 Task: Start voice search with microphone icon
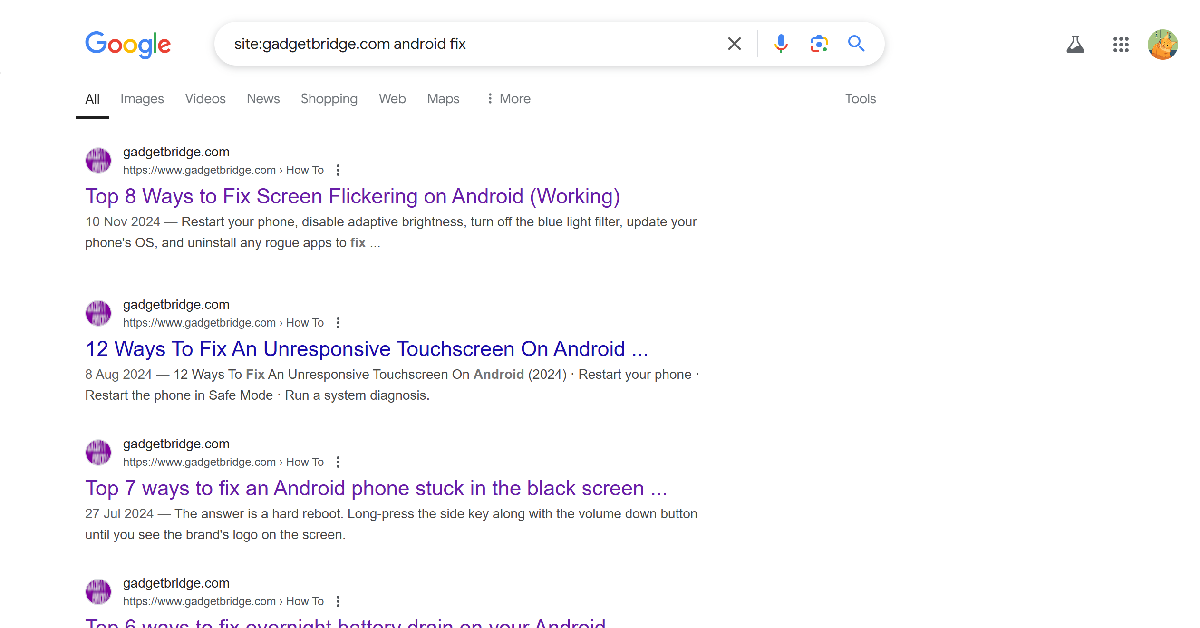tap(781, 44)
